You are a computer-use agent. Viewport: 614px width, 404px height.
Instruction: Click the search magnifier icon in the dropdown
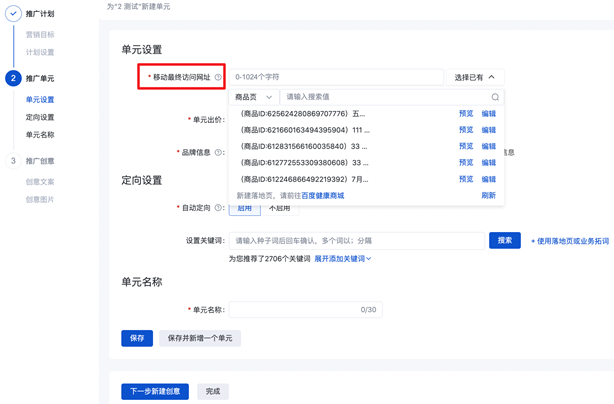click(494, 97)
